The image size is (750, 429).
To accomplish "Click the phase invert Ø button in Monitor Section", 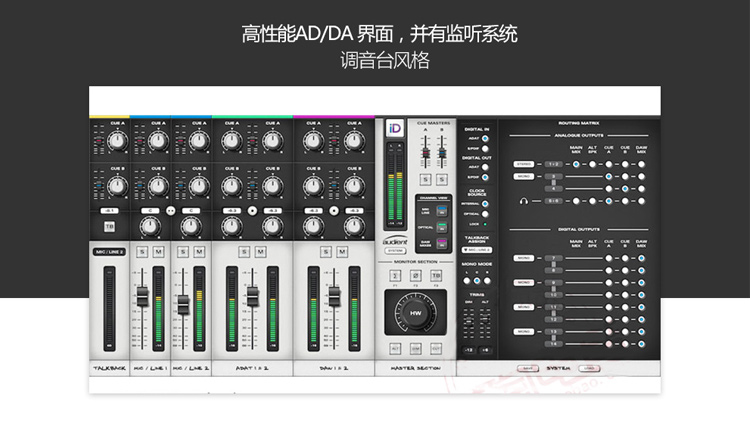I will click(x=416, y=275).
